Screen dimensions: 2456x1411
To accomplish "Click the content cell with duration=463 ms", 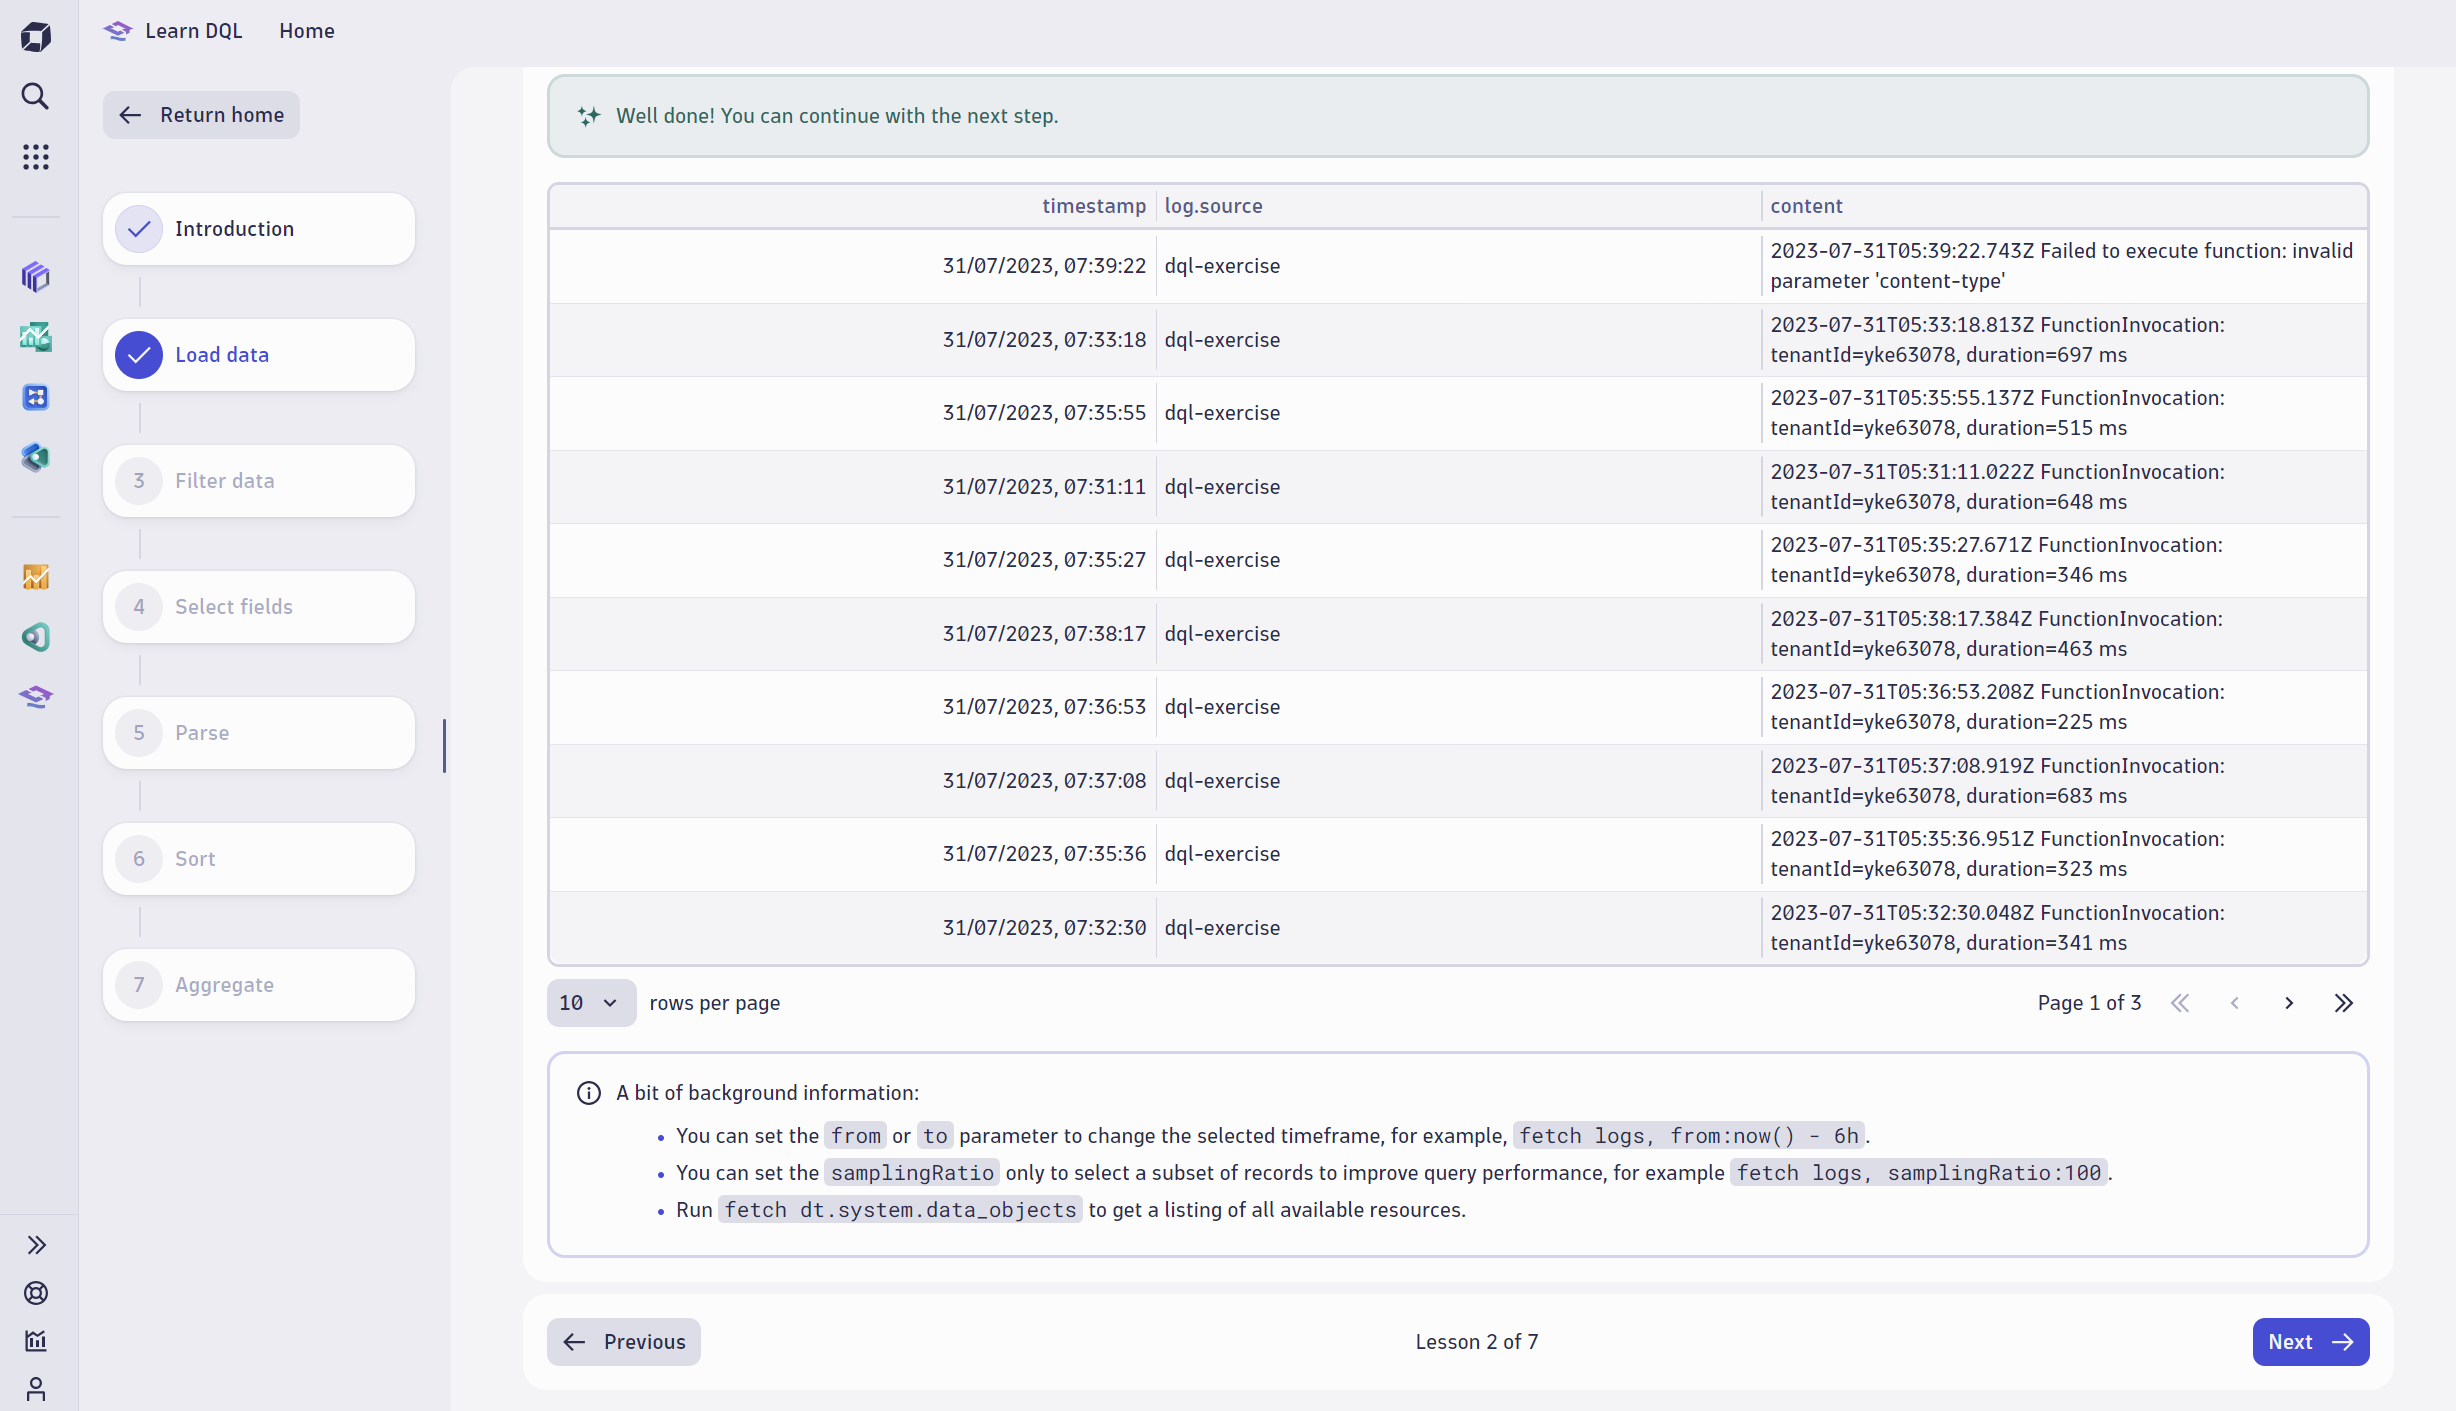I will coord(2063,634).
